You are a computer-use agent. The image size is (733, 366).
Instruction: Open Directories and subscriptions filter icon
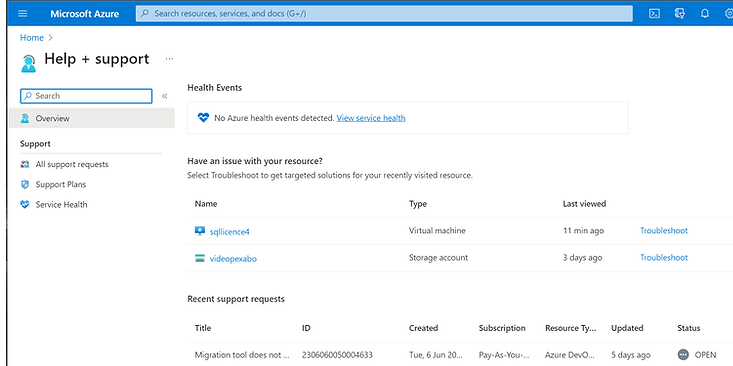click(680, 14)
